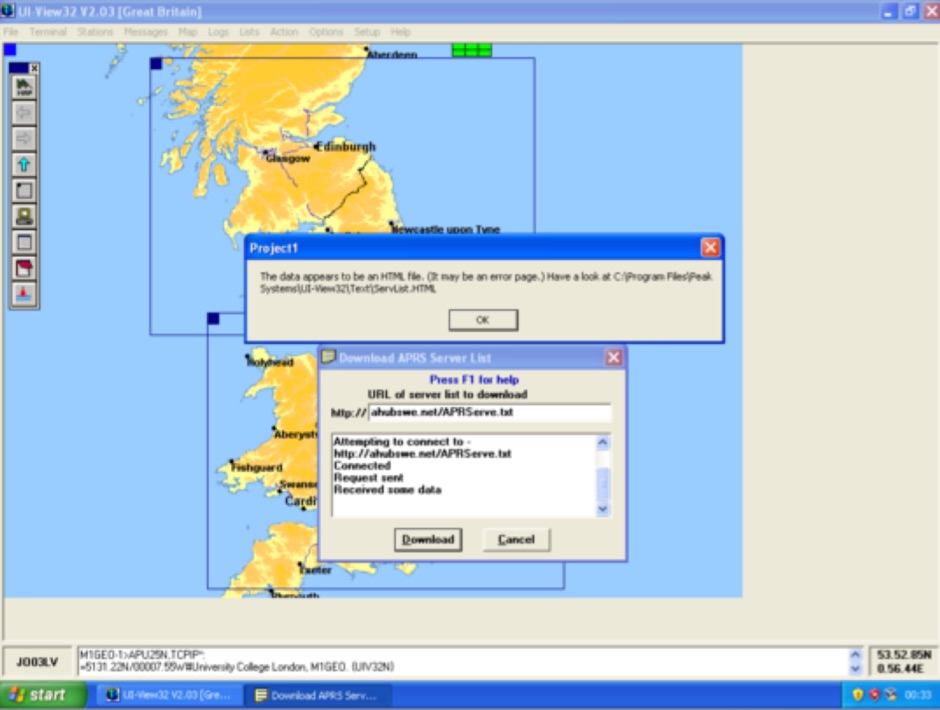Click the HMP map toolbar button

pos(24,88)
